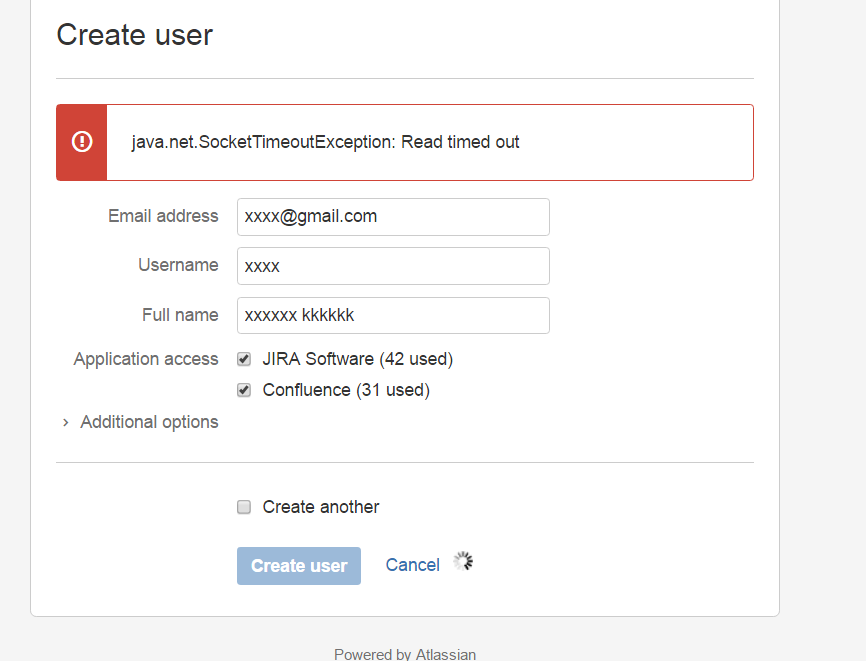Click the Powered by Atlassian footer text

tap(405, 654)
